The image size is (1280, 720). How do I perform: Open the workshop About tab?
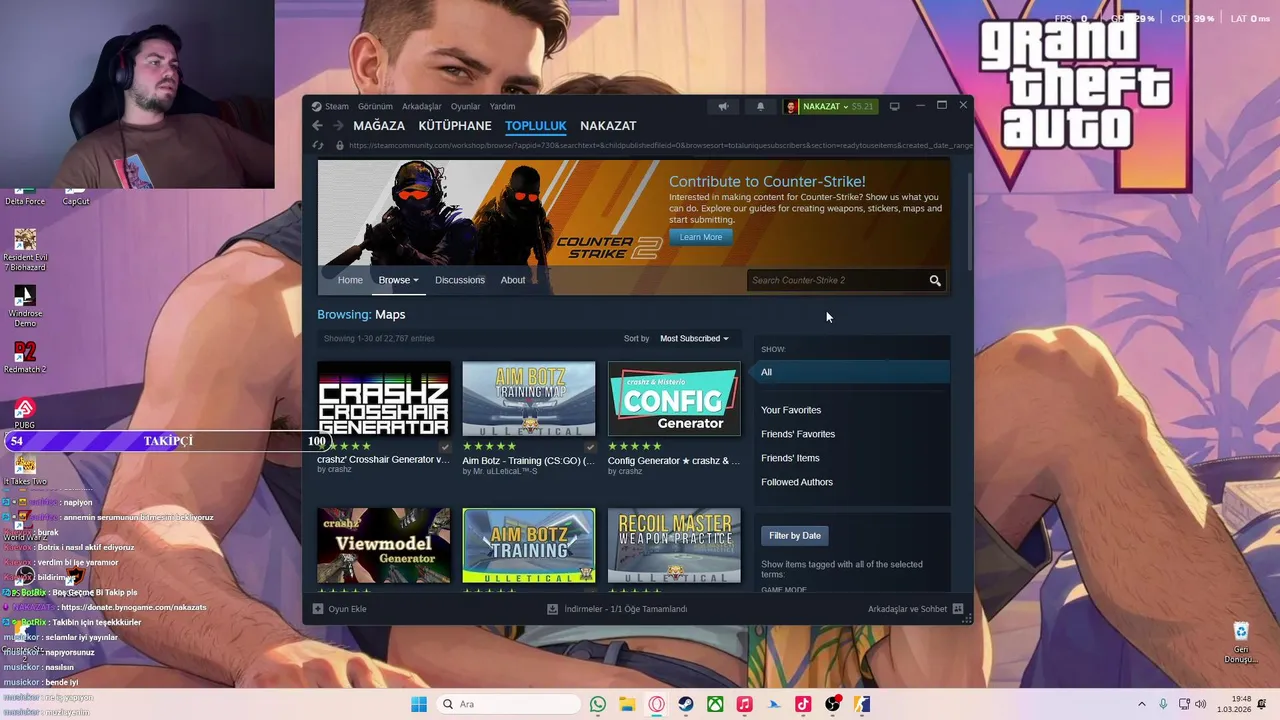pos(513,280)
